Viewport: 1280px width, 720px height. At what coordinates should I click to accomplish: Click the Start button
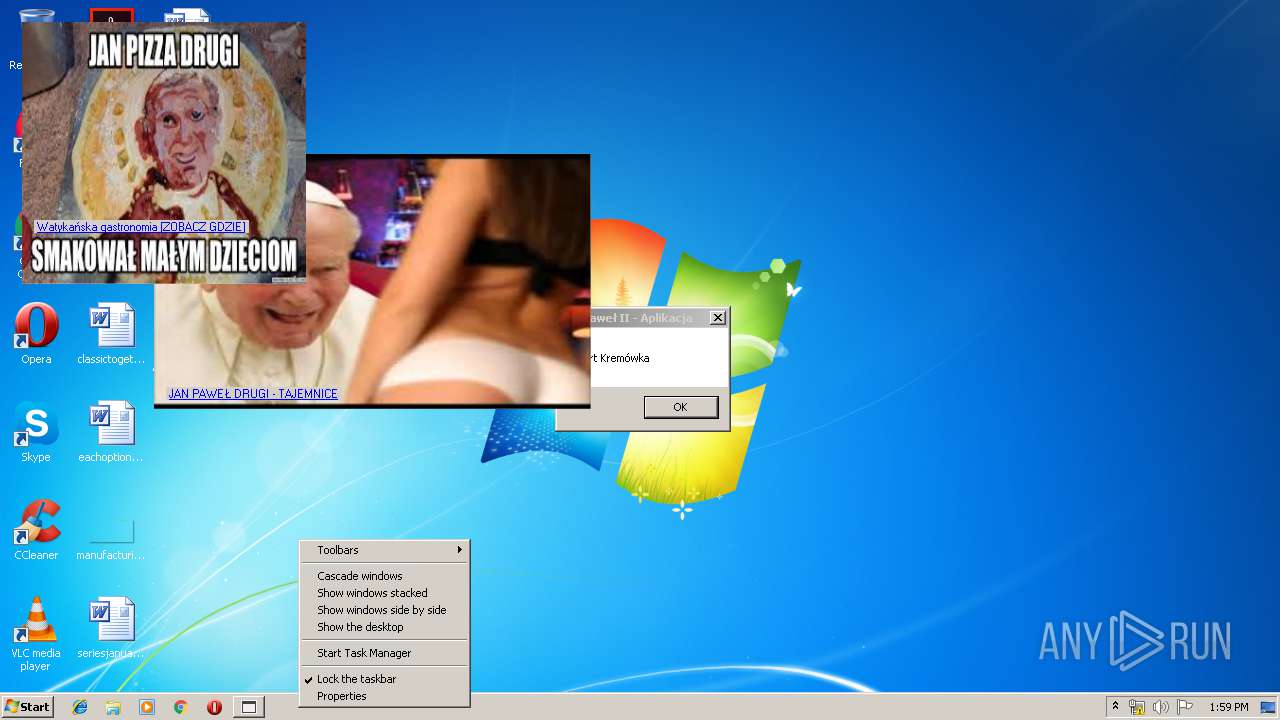[x=27, y=707]
